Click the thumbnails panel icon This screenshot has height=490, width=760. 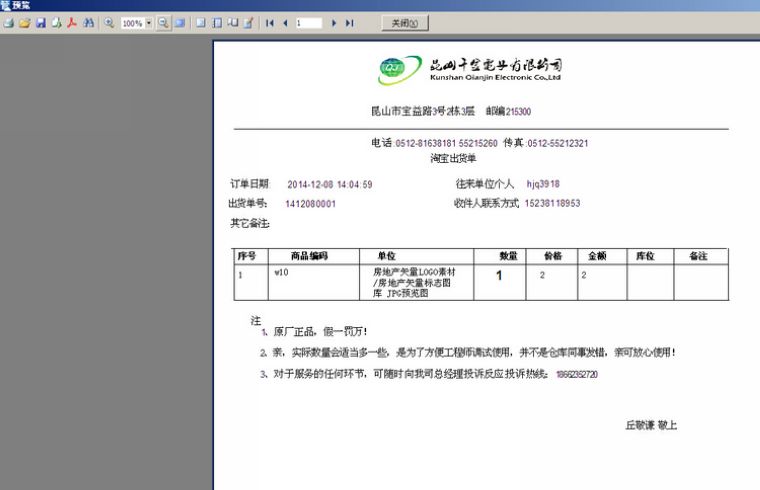pyautogui.click(x=217, y=23)
